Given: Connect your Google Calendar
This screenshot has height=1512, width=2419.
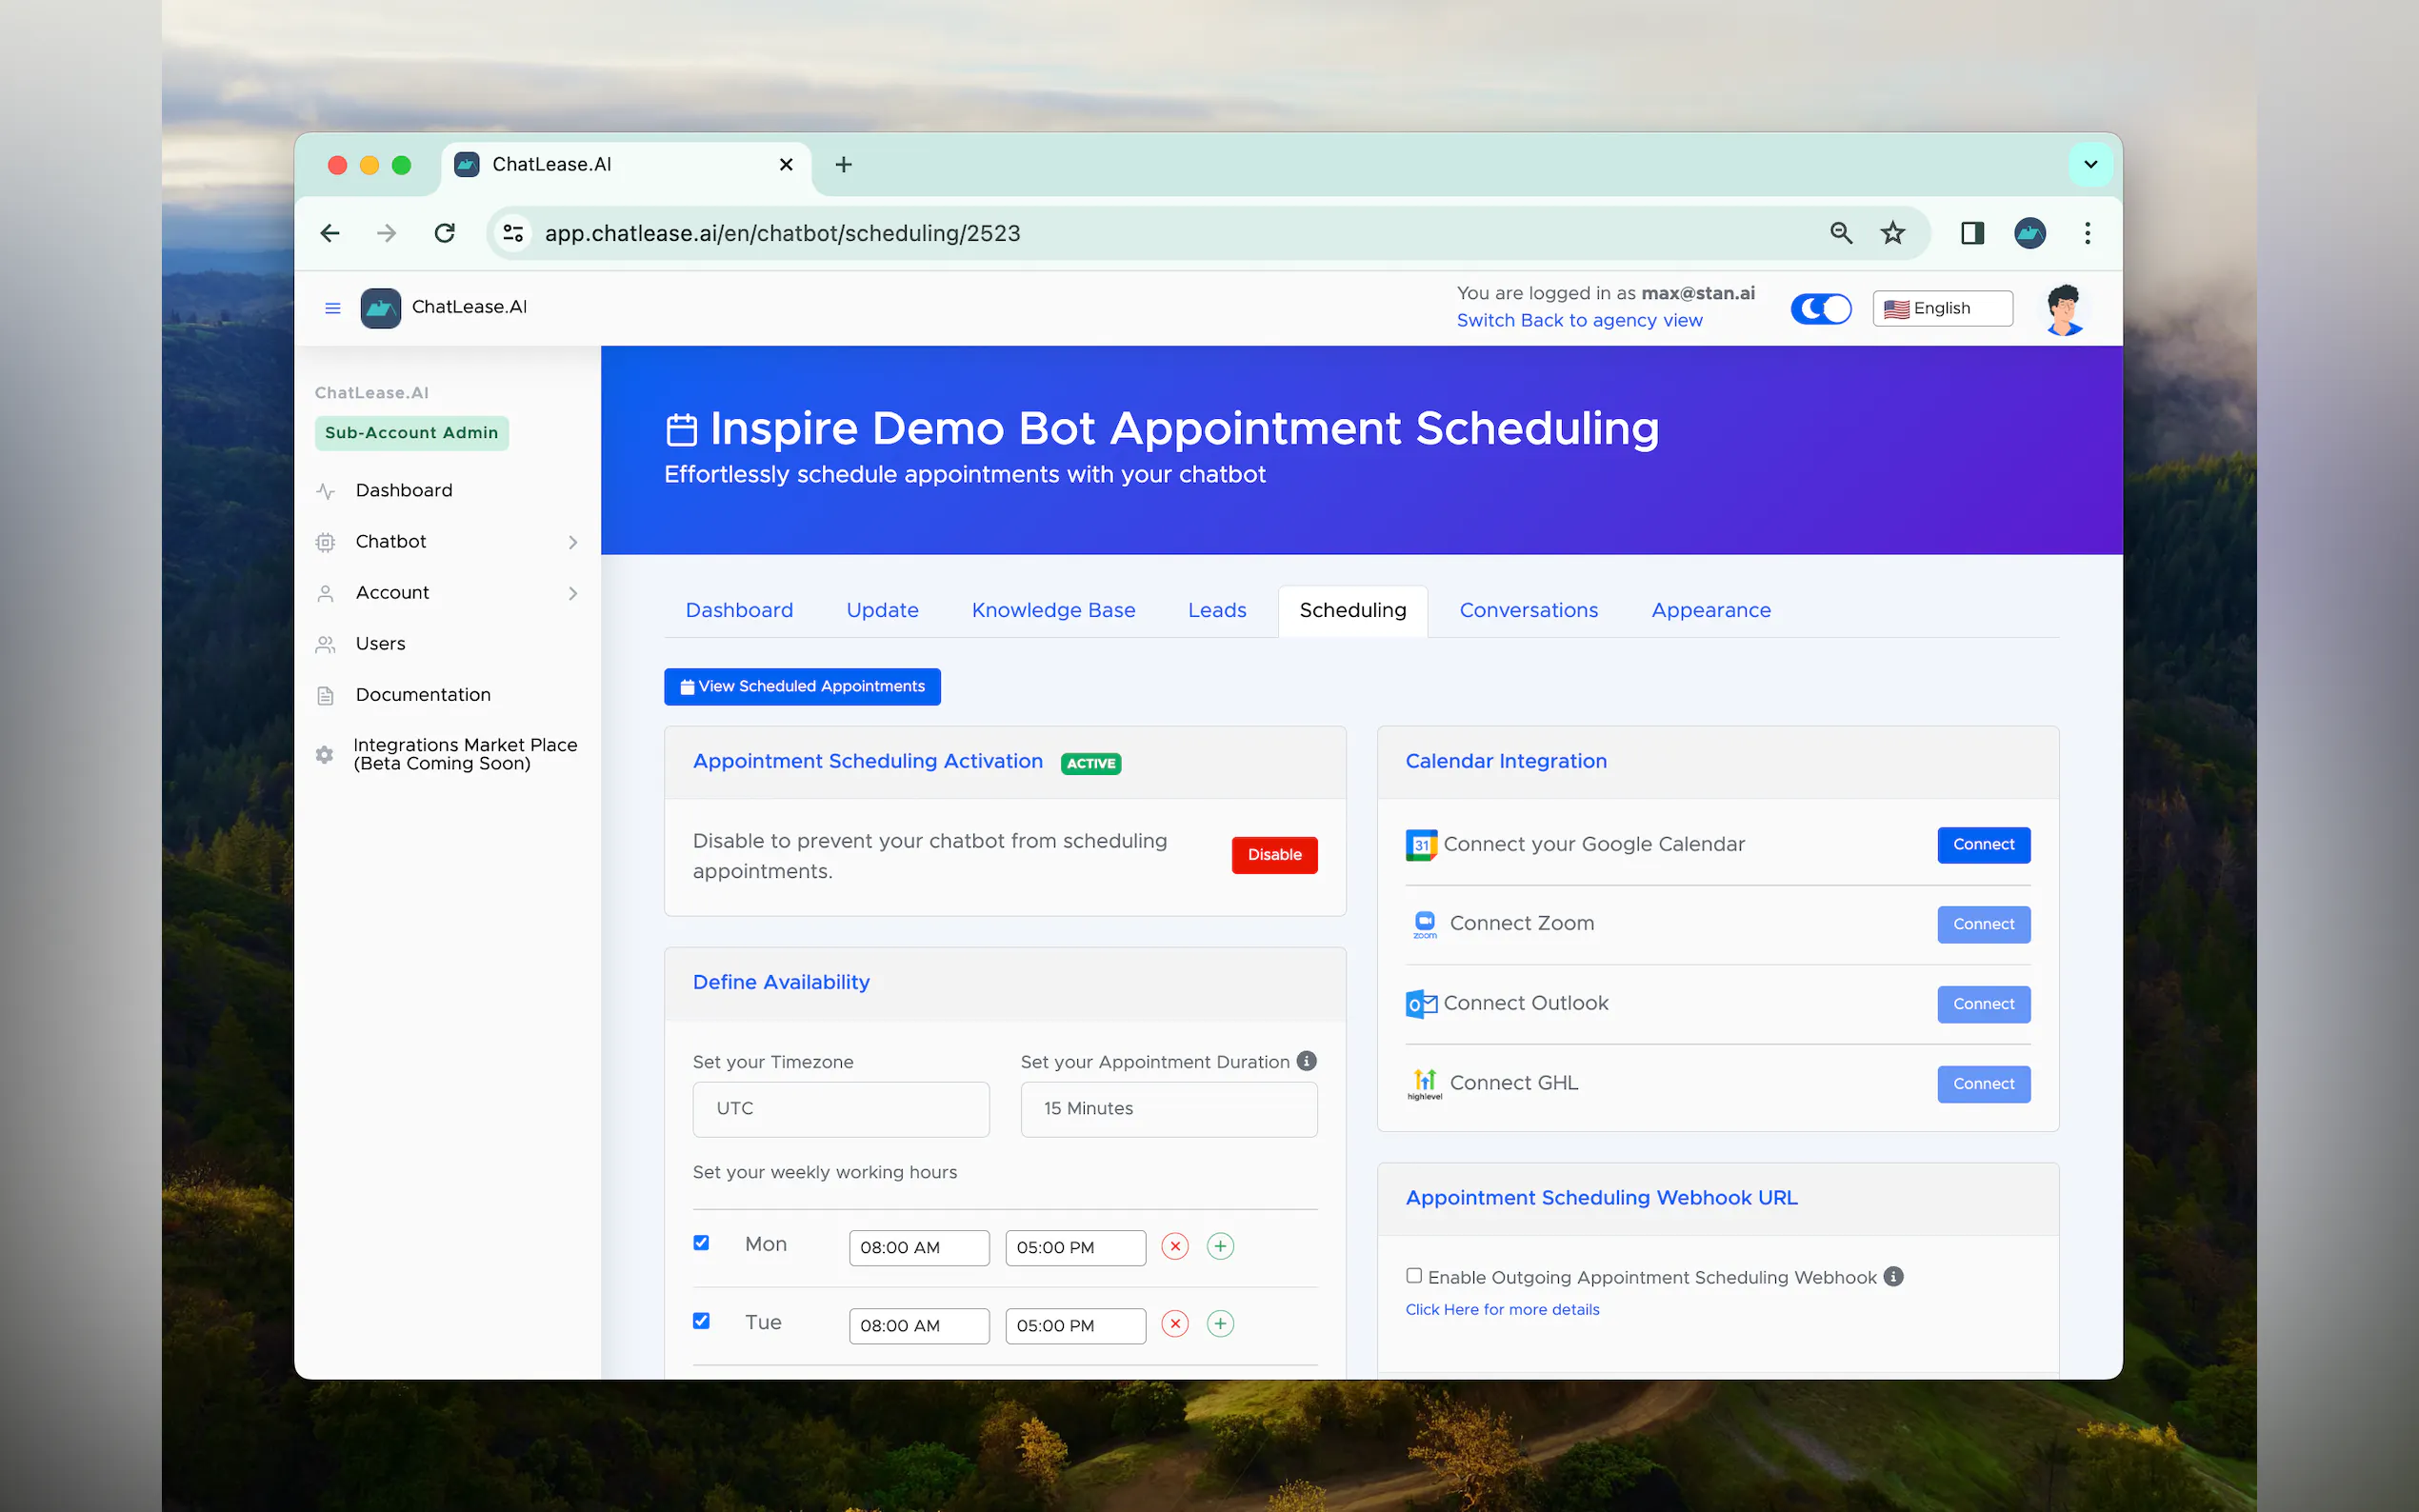Looking at the screenshot, I should tap(1983, 844).
